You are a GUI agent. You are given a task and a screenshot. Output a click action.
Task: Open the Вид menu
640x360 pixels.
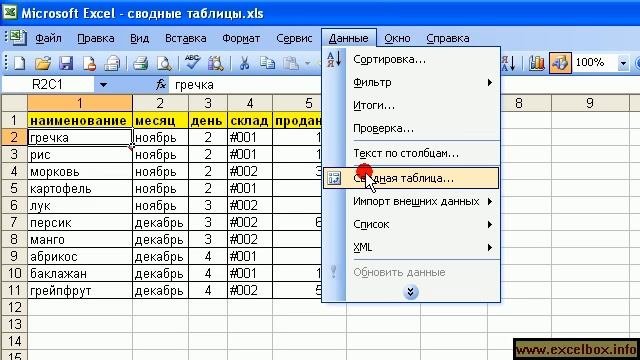point(139,38)
